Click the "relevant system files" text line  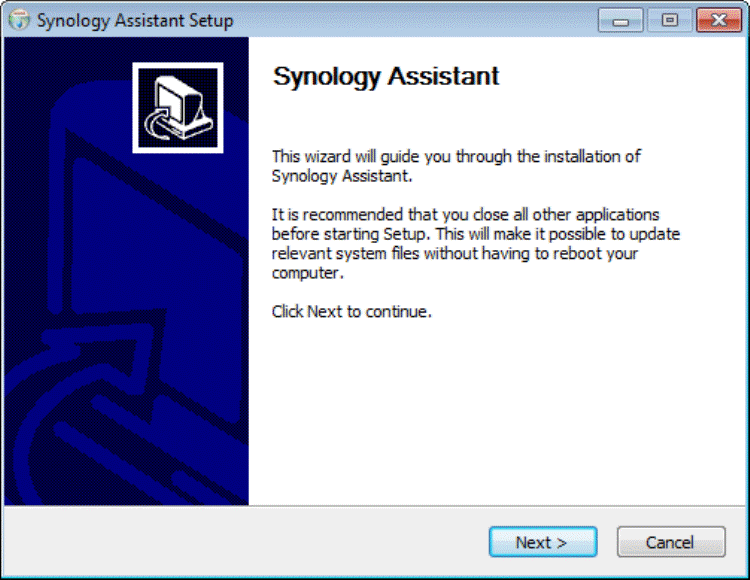455,253
